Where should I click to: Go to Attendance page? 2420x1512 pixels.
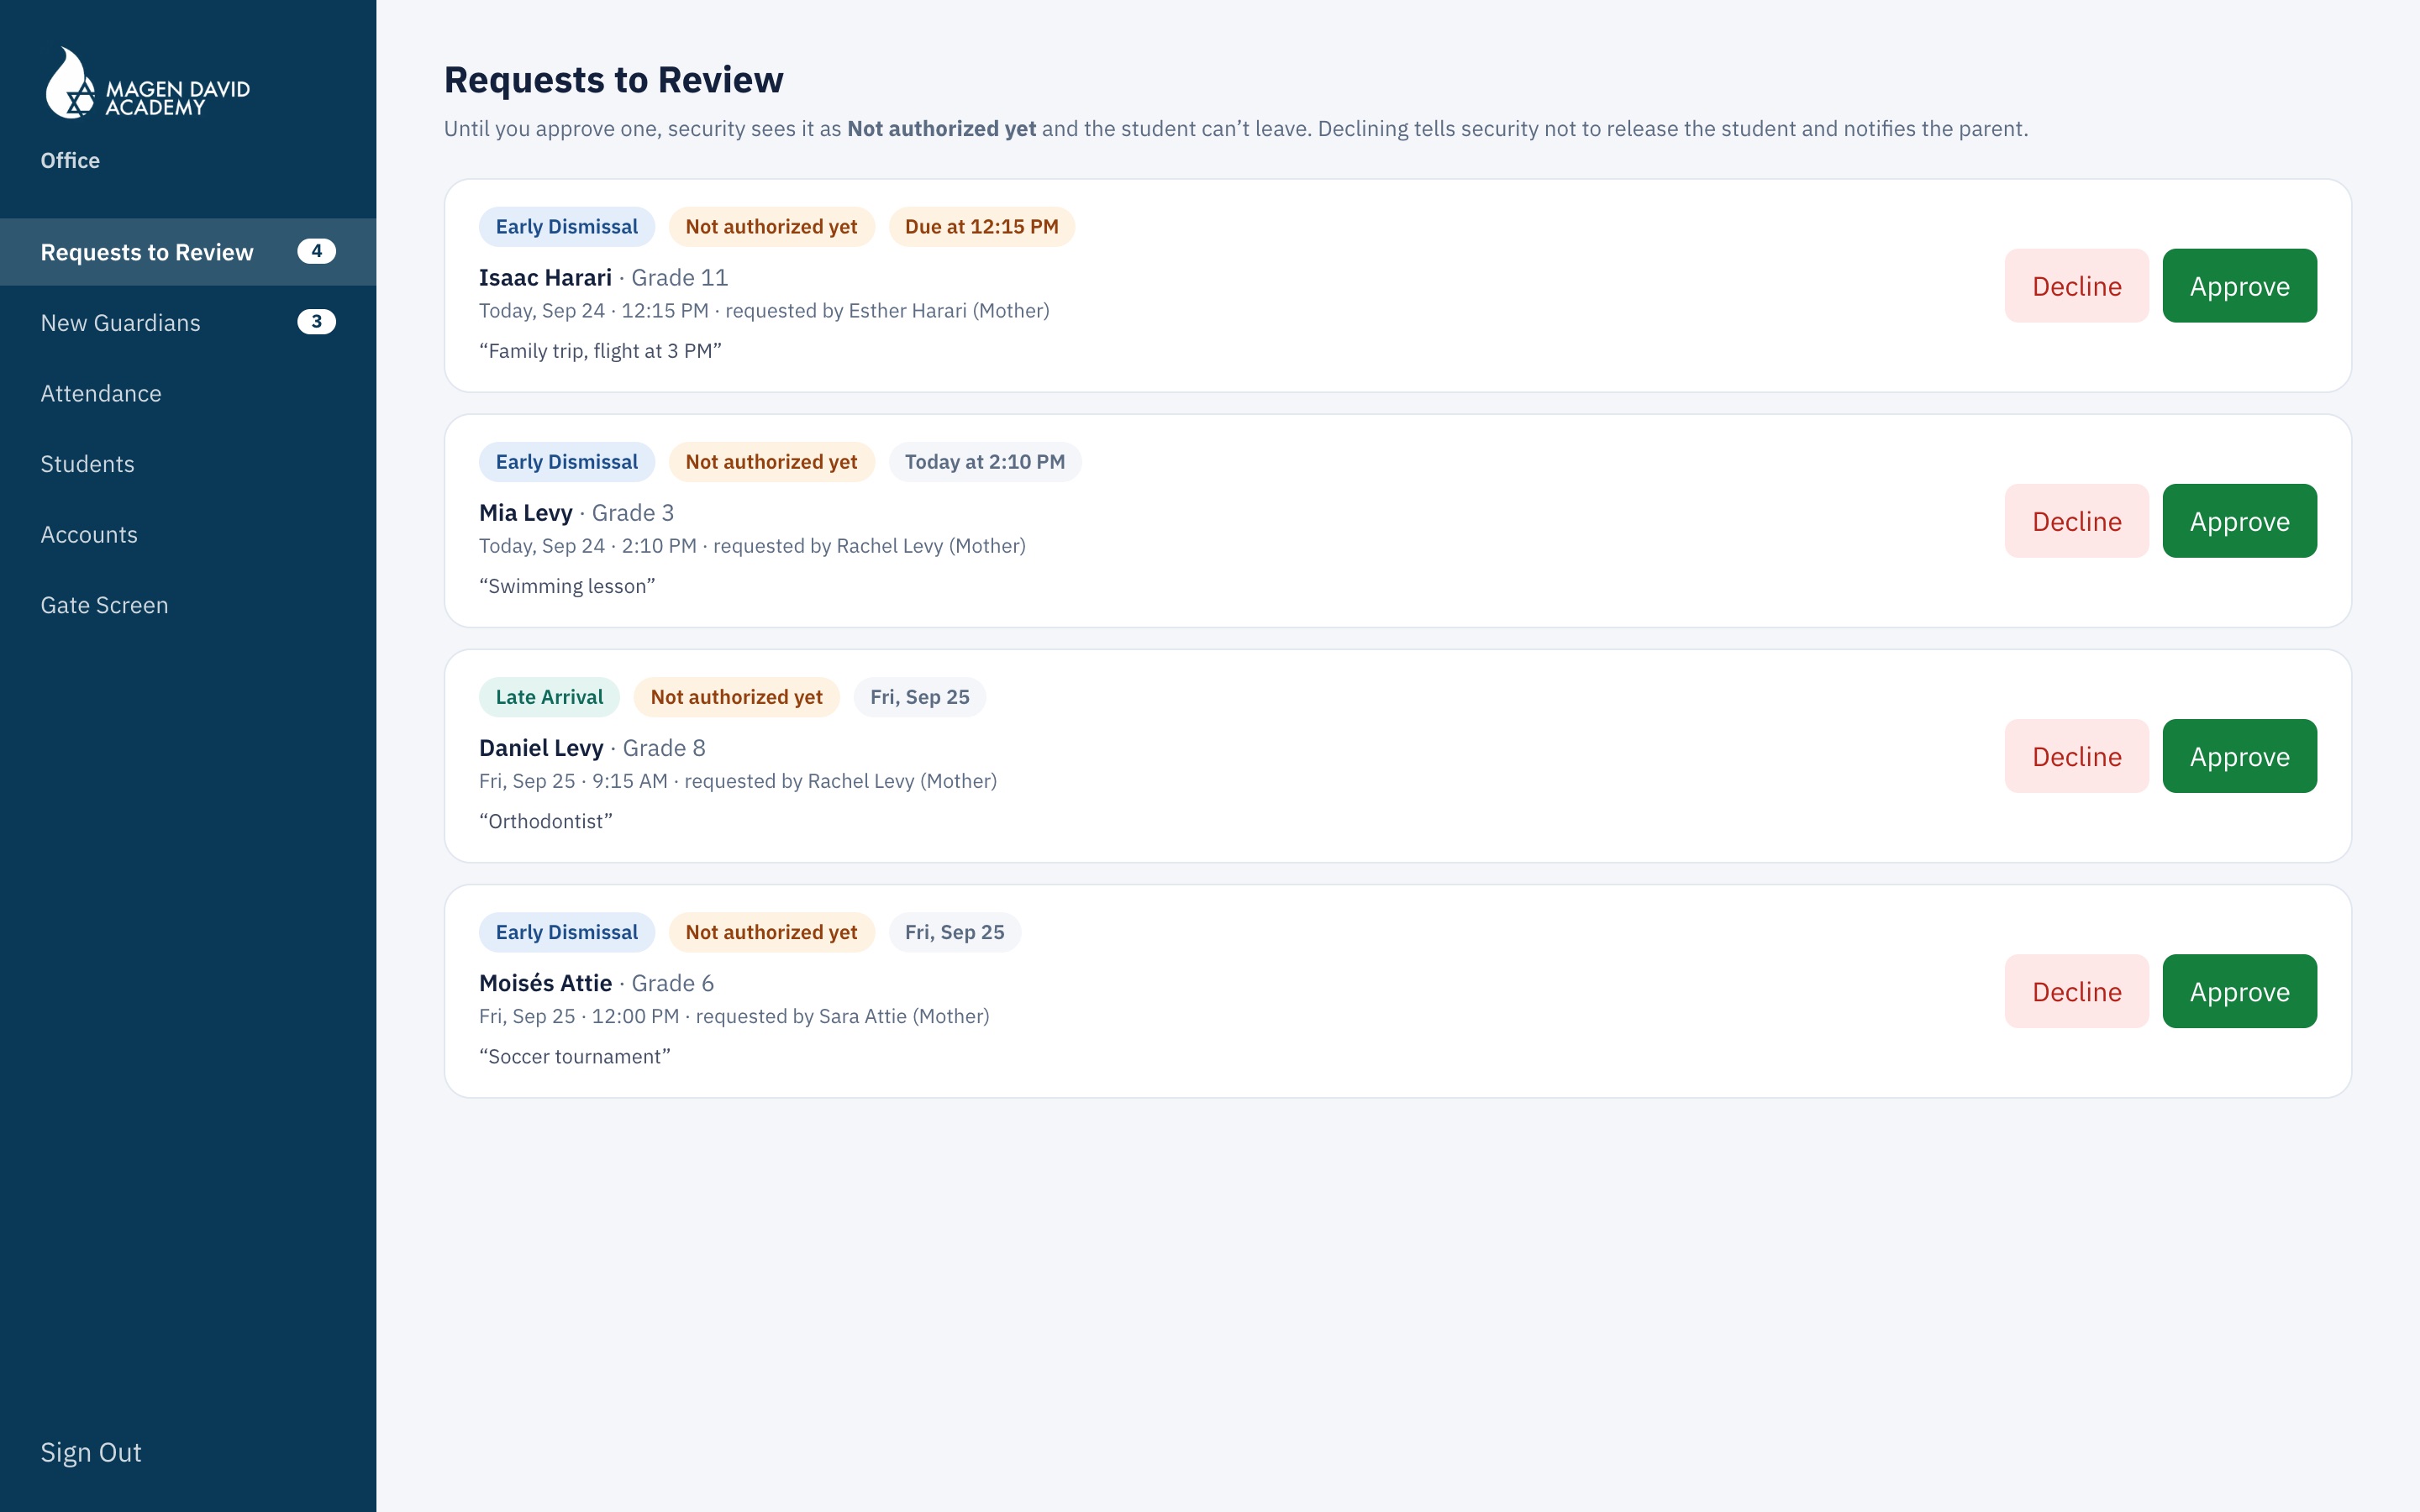tap(188, 393)
